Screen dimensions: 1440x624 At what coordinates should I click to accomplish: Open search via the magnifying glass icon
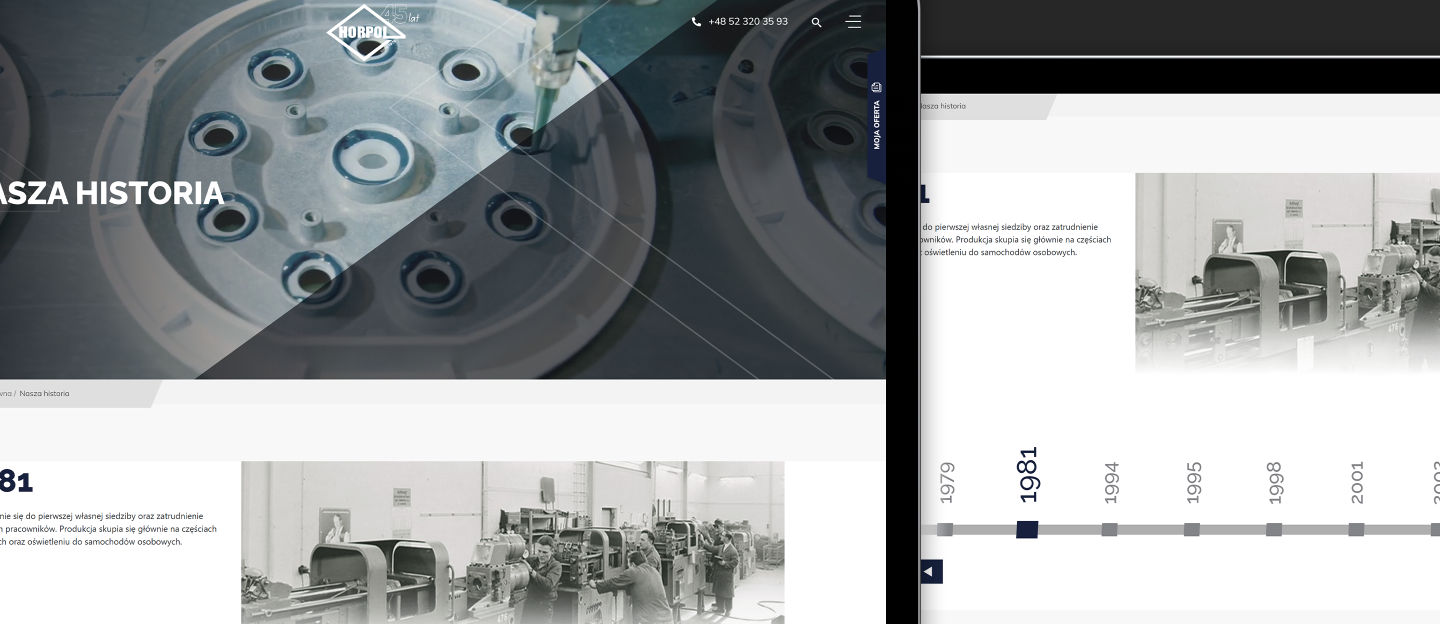point(817,22)
